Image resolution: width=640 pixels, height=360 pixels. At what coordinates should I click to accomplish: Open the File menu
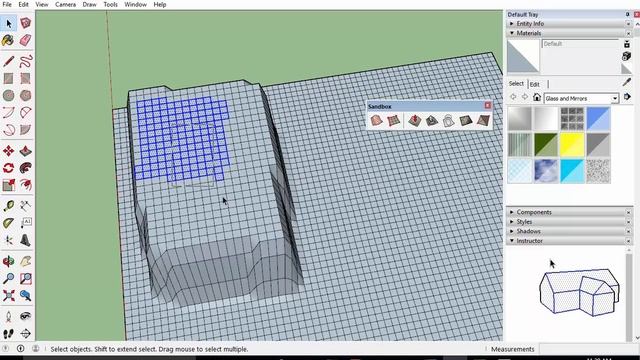click(7, 4)
